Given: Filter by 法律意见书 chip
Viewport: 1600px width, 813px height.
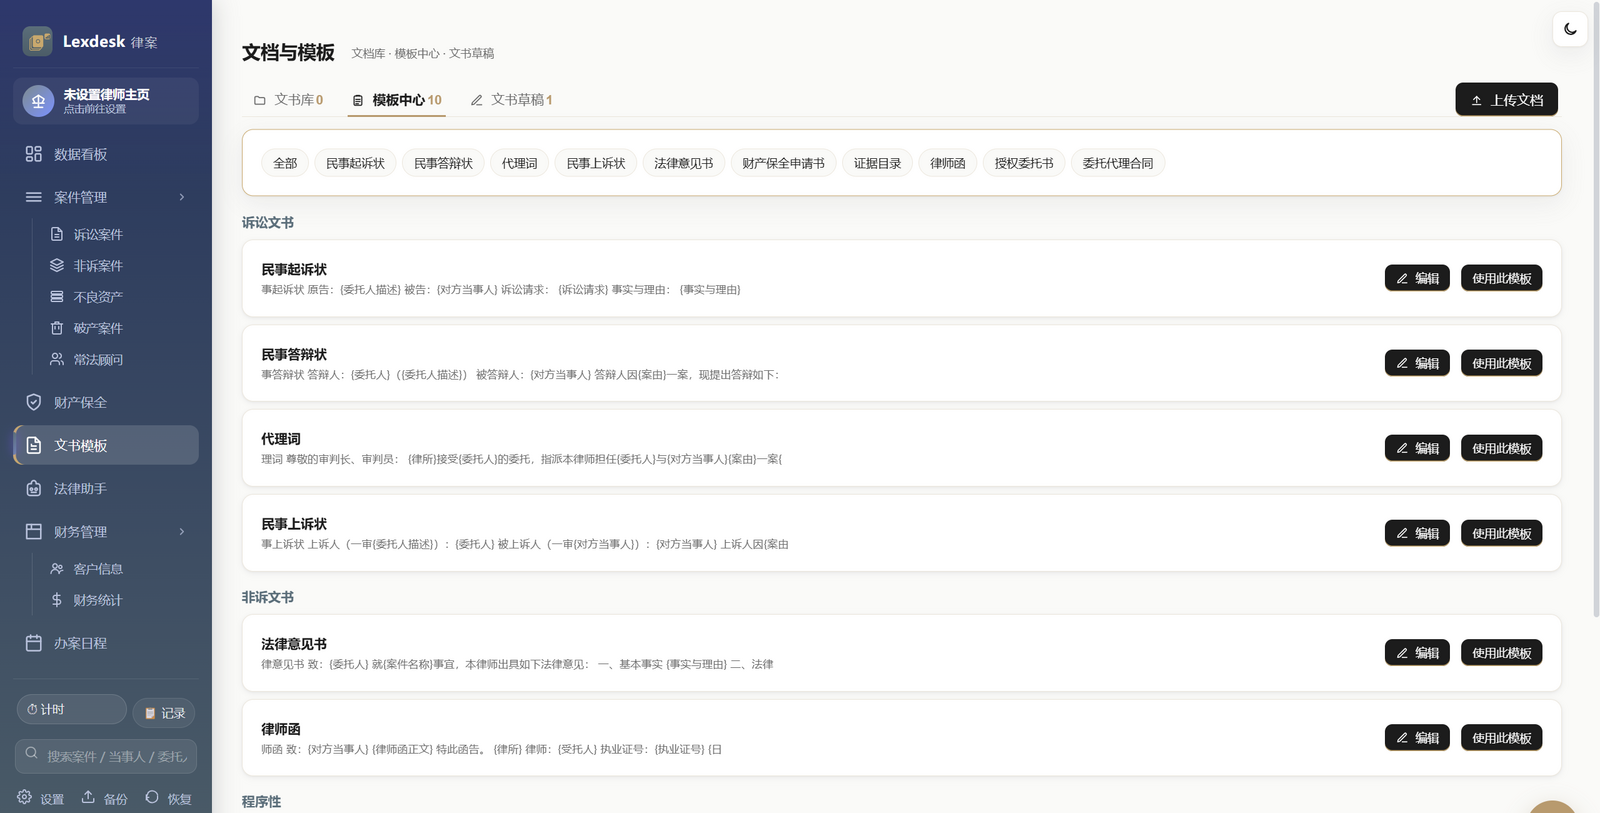Looking at the screenshot, I should click(x=684, y=163).
